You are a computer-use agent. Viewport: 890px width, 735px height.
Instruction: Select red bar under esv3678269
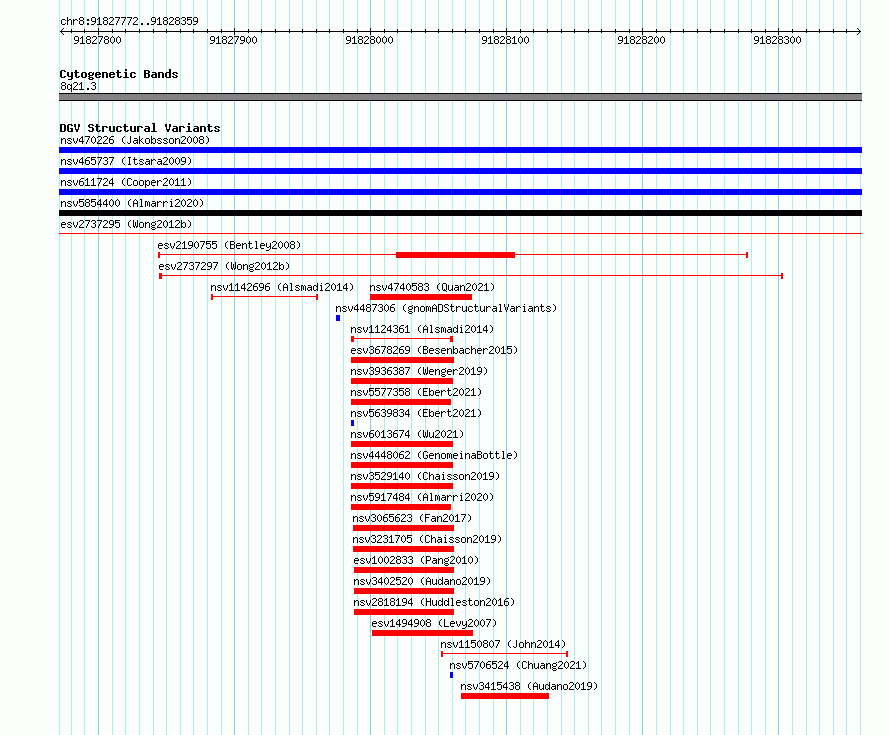402,360
